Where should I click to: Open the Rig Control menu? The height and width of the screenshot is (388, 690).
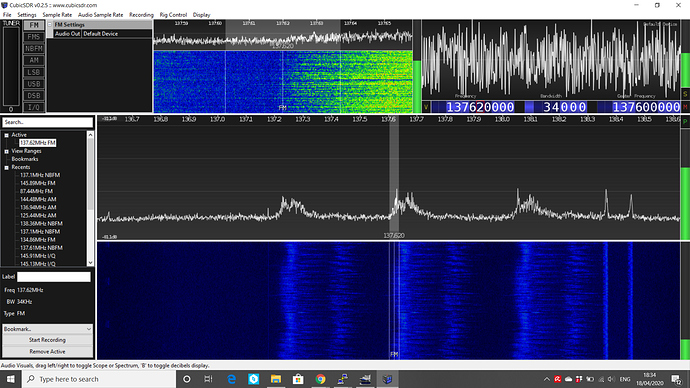pos(173,15)
